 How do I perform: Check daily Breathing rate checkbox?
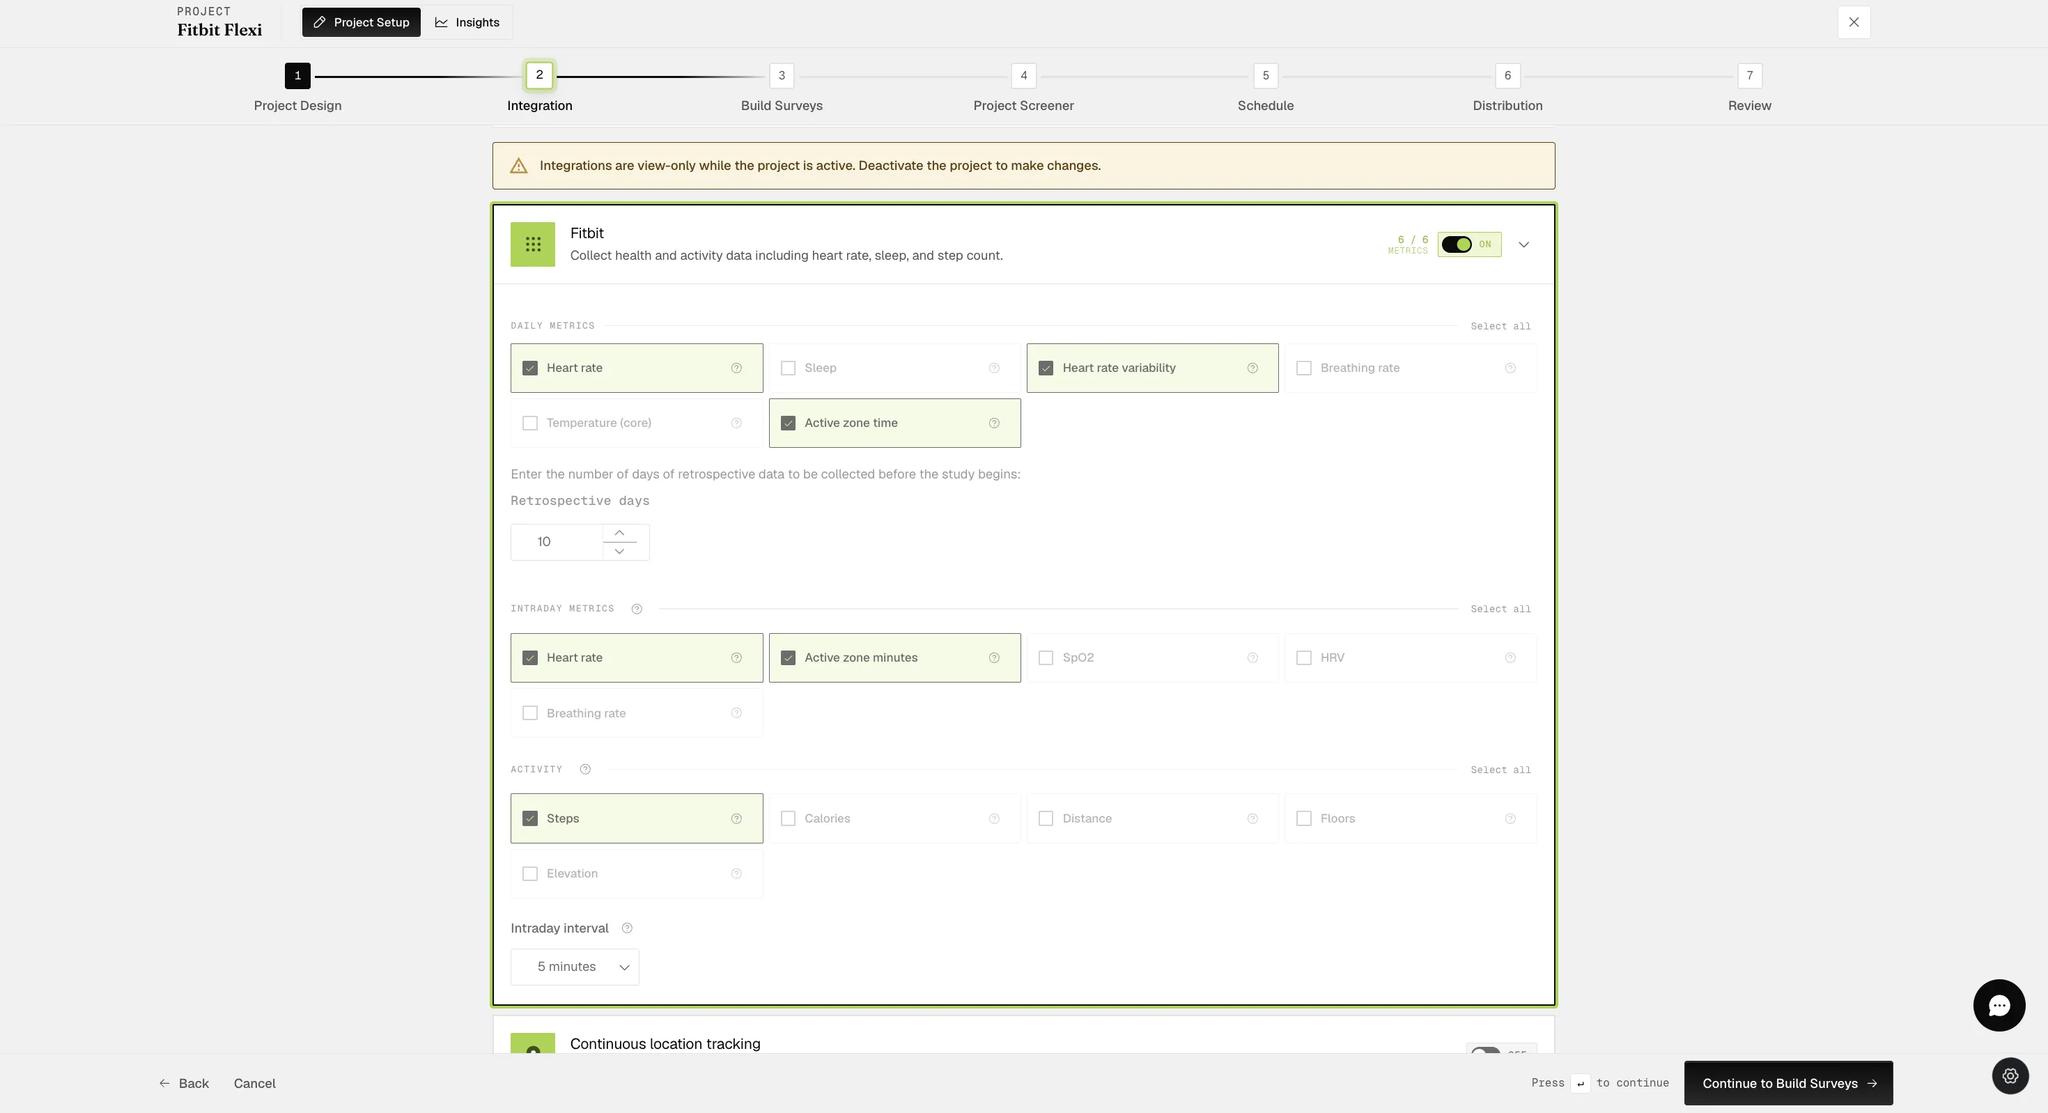pyautogui.click(x=1304, y=368)
